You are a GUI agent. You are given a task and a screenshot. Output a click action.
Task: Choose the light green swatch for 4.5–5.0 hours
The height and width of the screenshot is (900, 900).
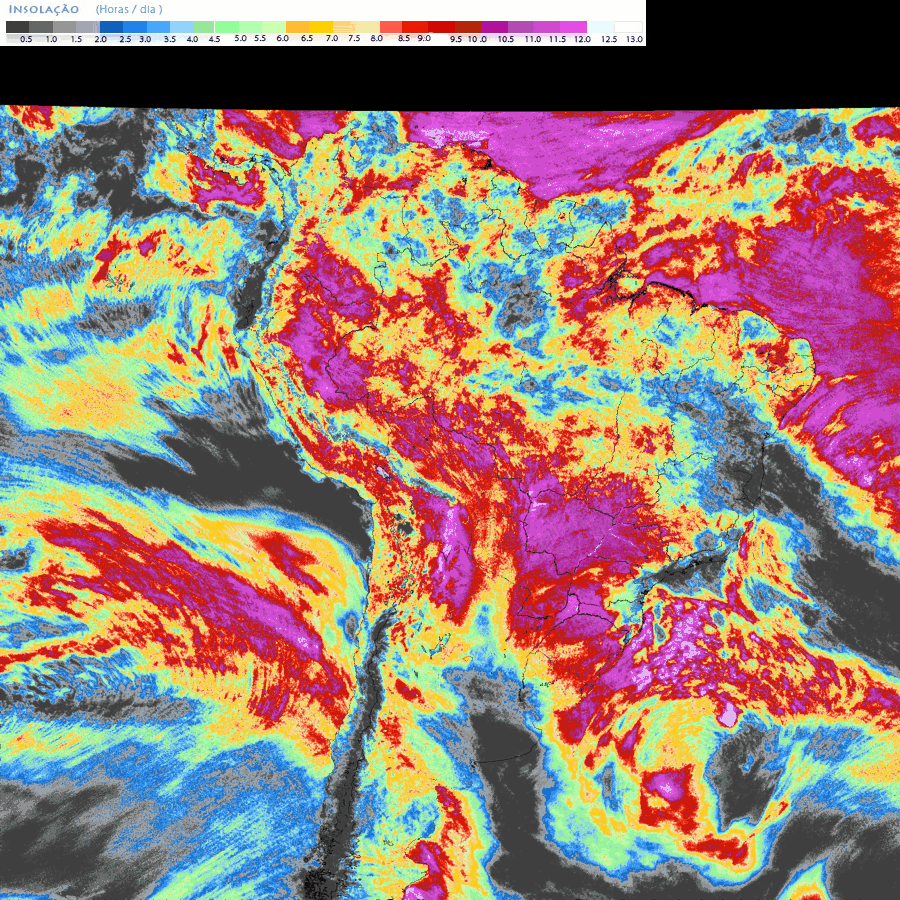point(227,27)
